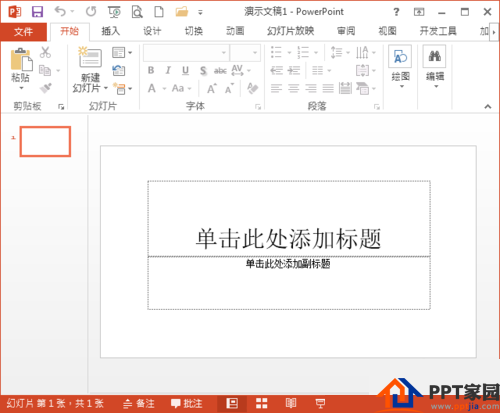Open the Drawing tools button
The width and height of the screenshot is (500, 413).
[400, 67]
